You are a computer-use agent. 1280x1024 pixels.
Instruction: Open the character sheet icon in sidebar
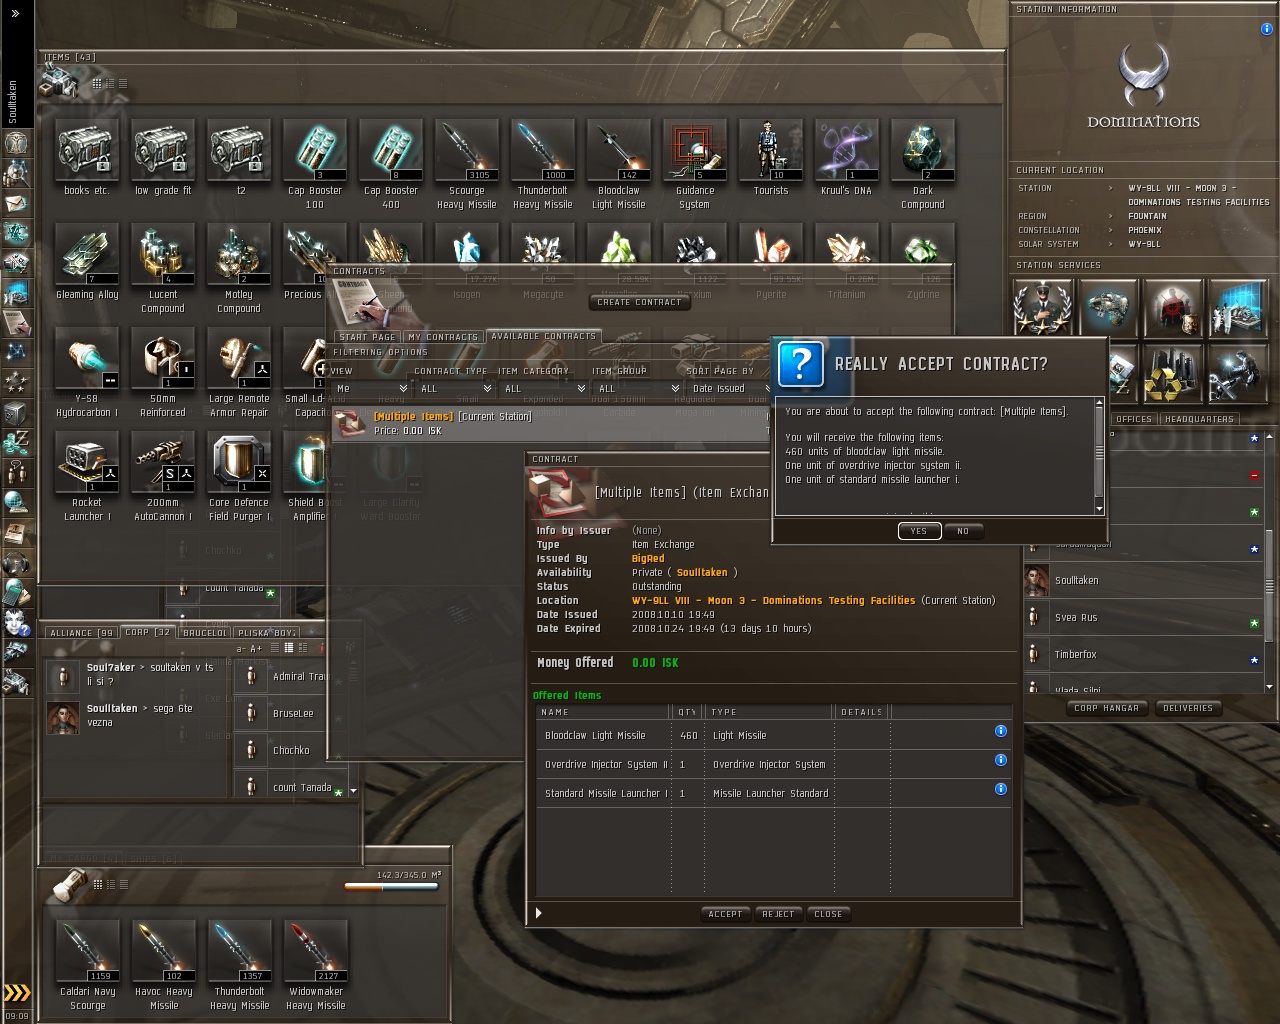click(16, 143)
